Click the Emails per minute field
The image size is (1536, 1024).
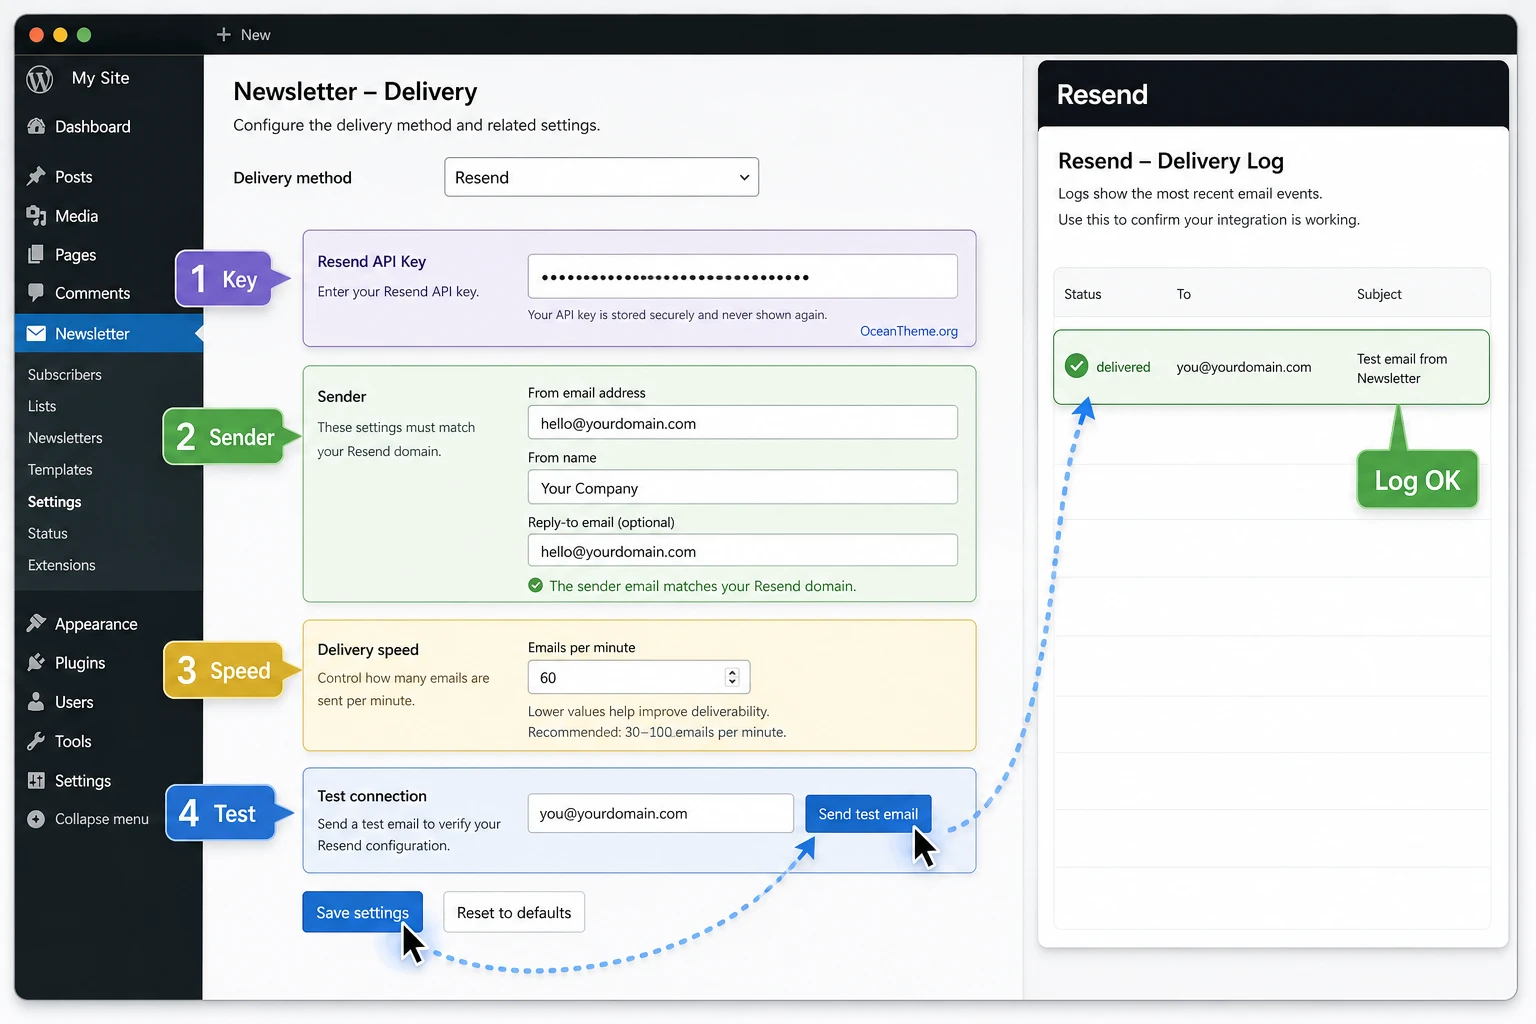pos(639,677)
